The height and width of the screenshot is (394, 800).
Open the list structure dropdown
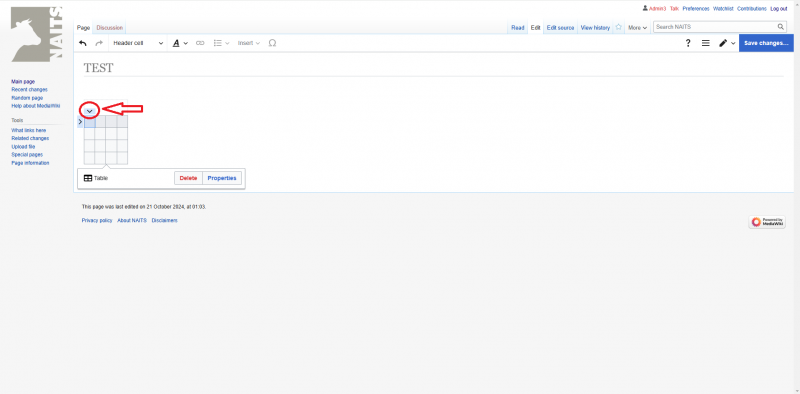[x=221, y=43]
